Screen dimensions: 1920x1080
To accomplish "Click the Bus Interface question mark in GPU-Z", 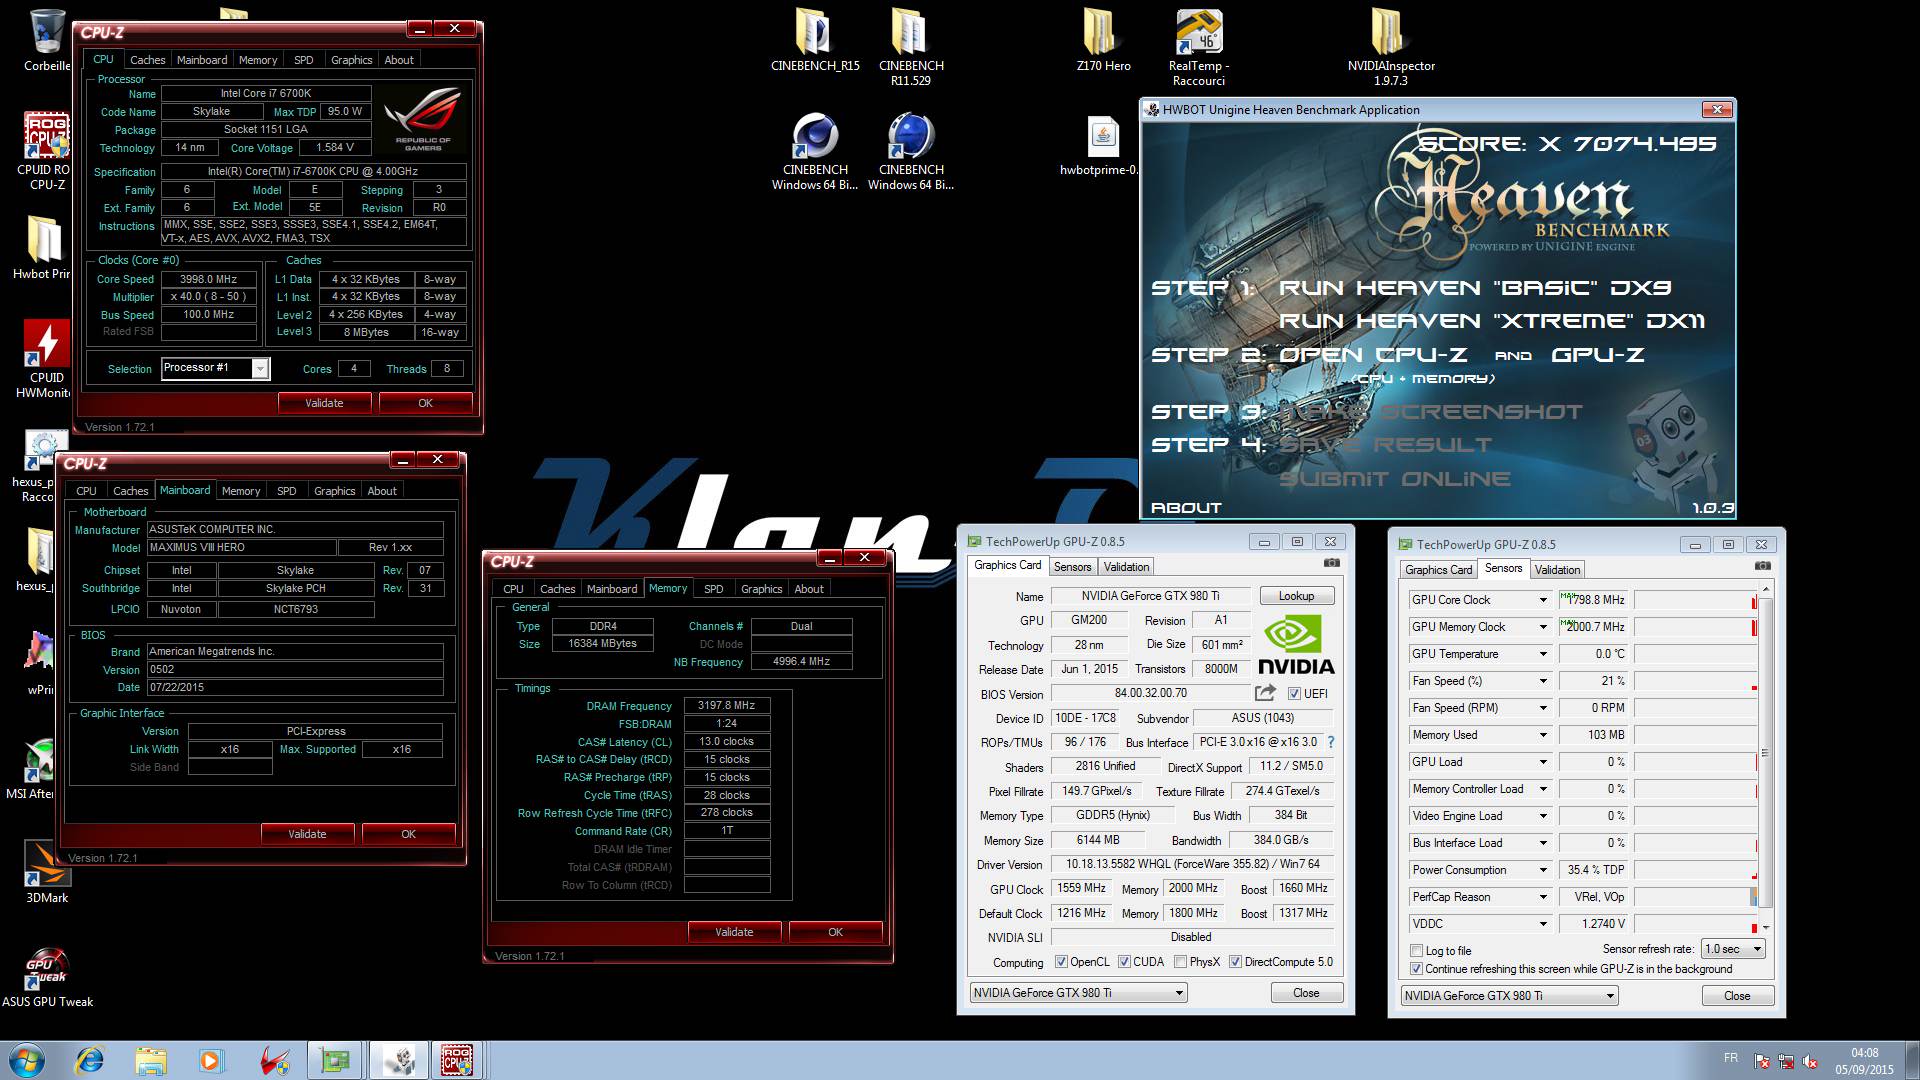I will [1330, 742].
